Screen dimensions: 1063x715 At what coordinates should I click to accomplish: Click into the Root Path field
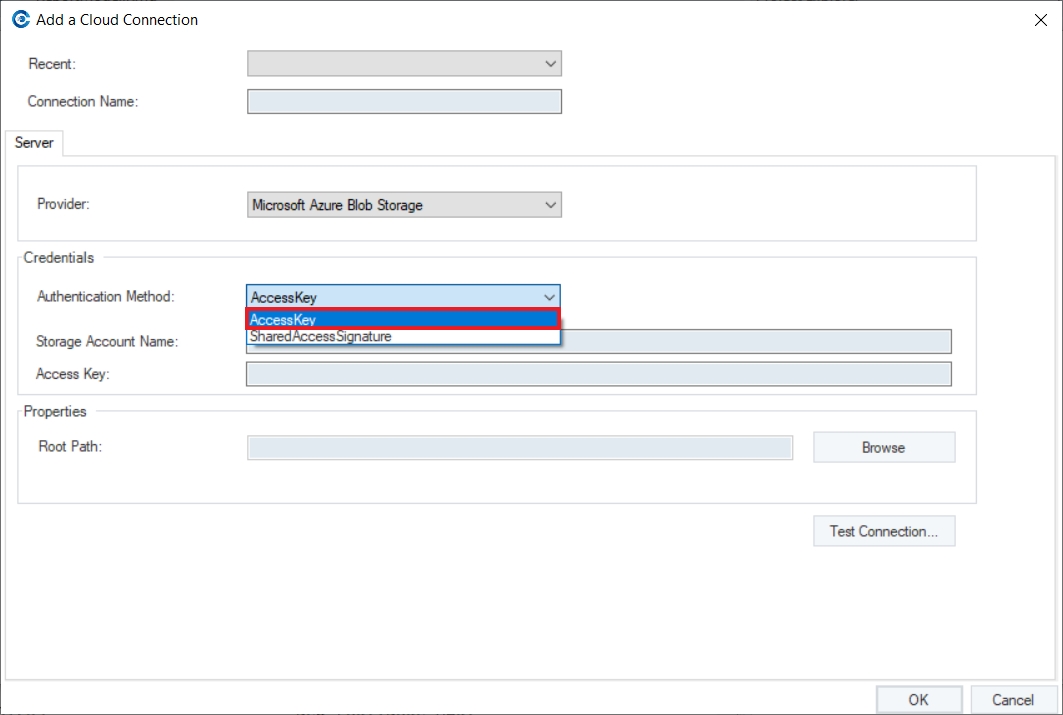click(x=520, y=447)
